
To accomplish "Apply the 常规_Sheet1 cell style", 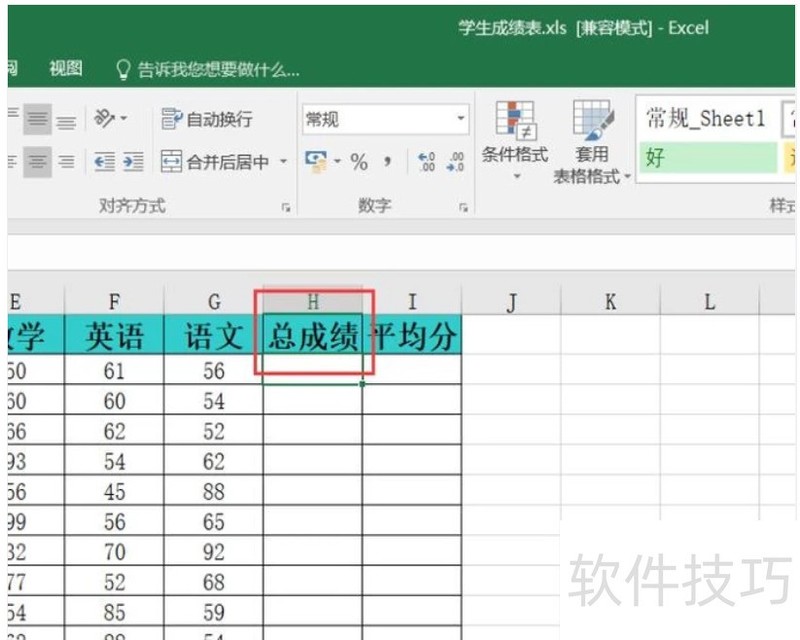I will click(x=707, y=119).
